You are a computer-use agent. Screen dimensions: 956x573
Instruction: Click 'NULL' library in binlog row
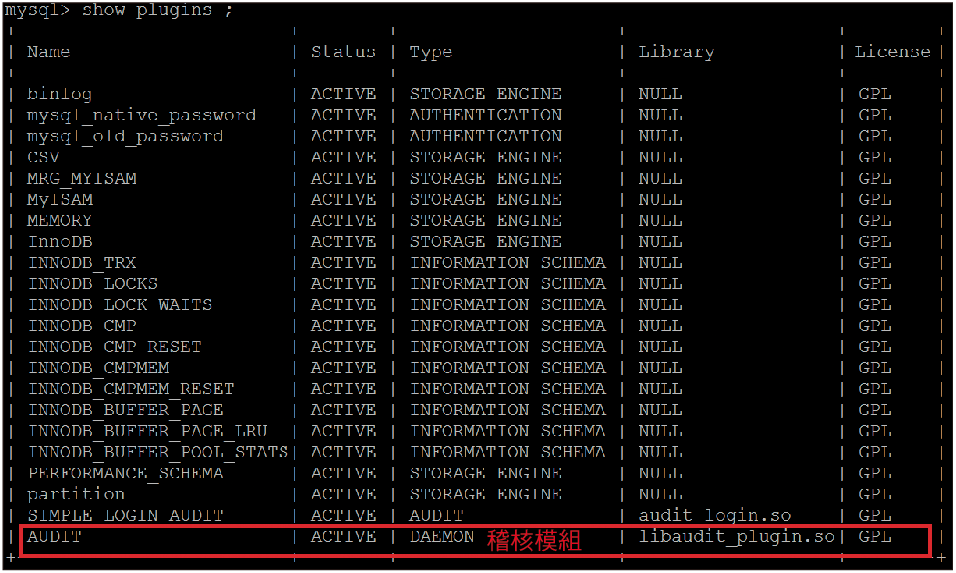tap(660, 94)
